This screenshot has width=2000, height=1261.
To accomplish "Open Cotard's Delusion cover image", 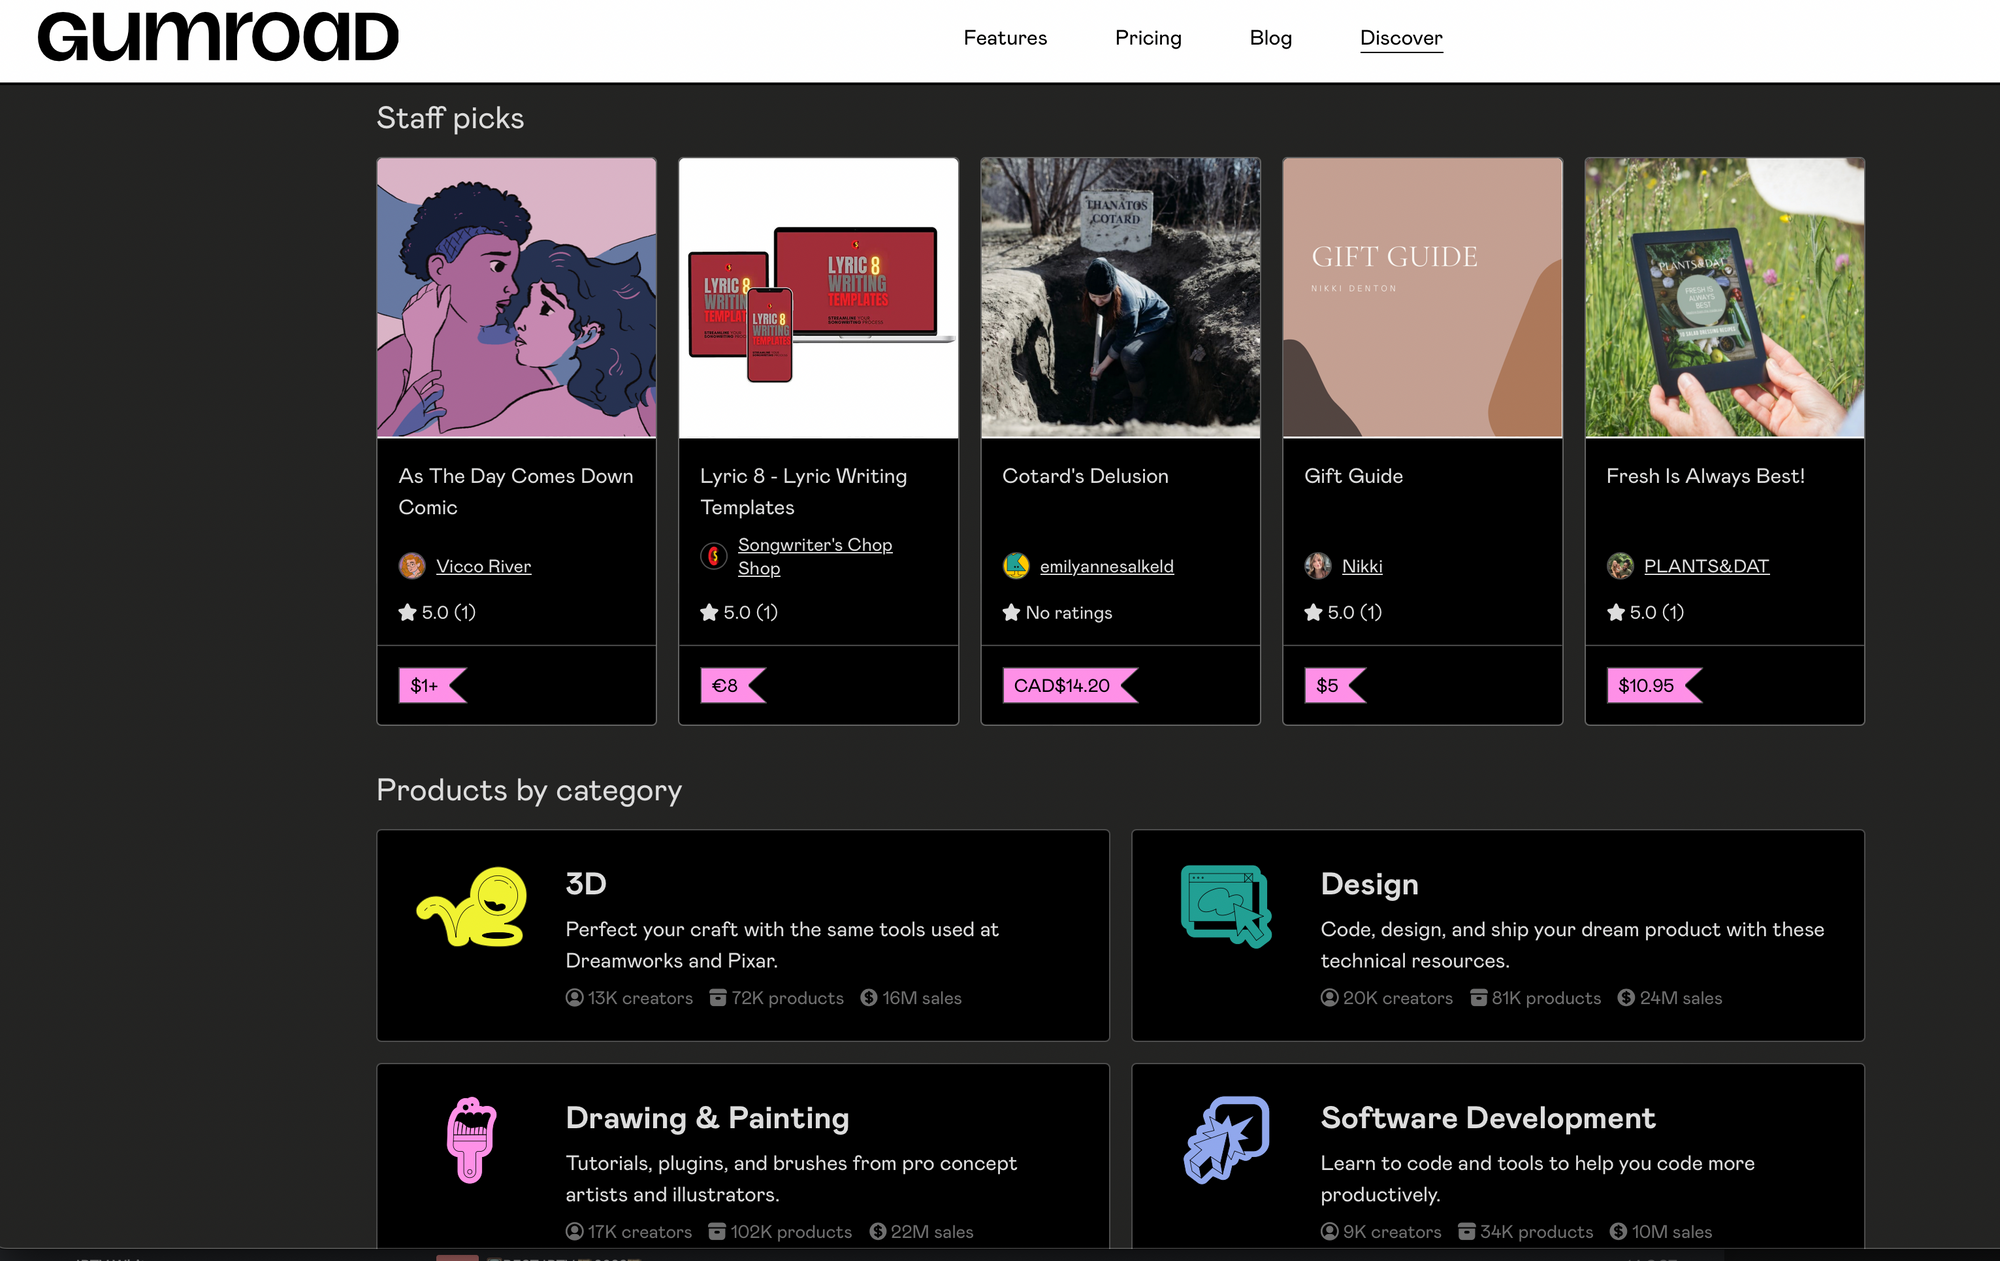I will (1121, 297).
